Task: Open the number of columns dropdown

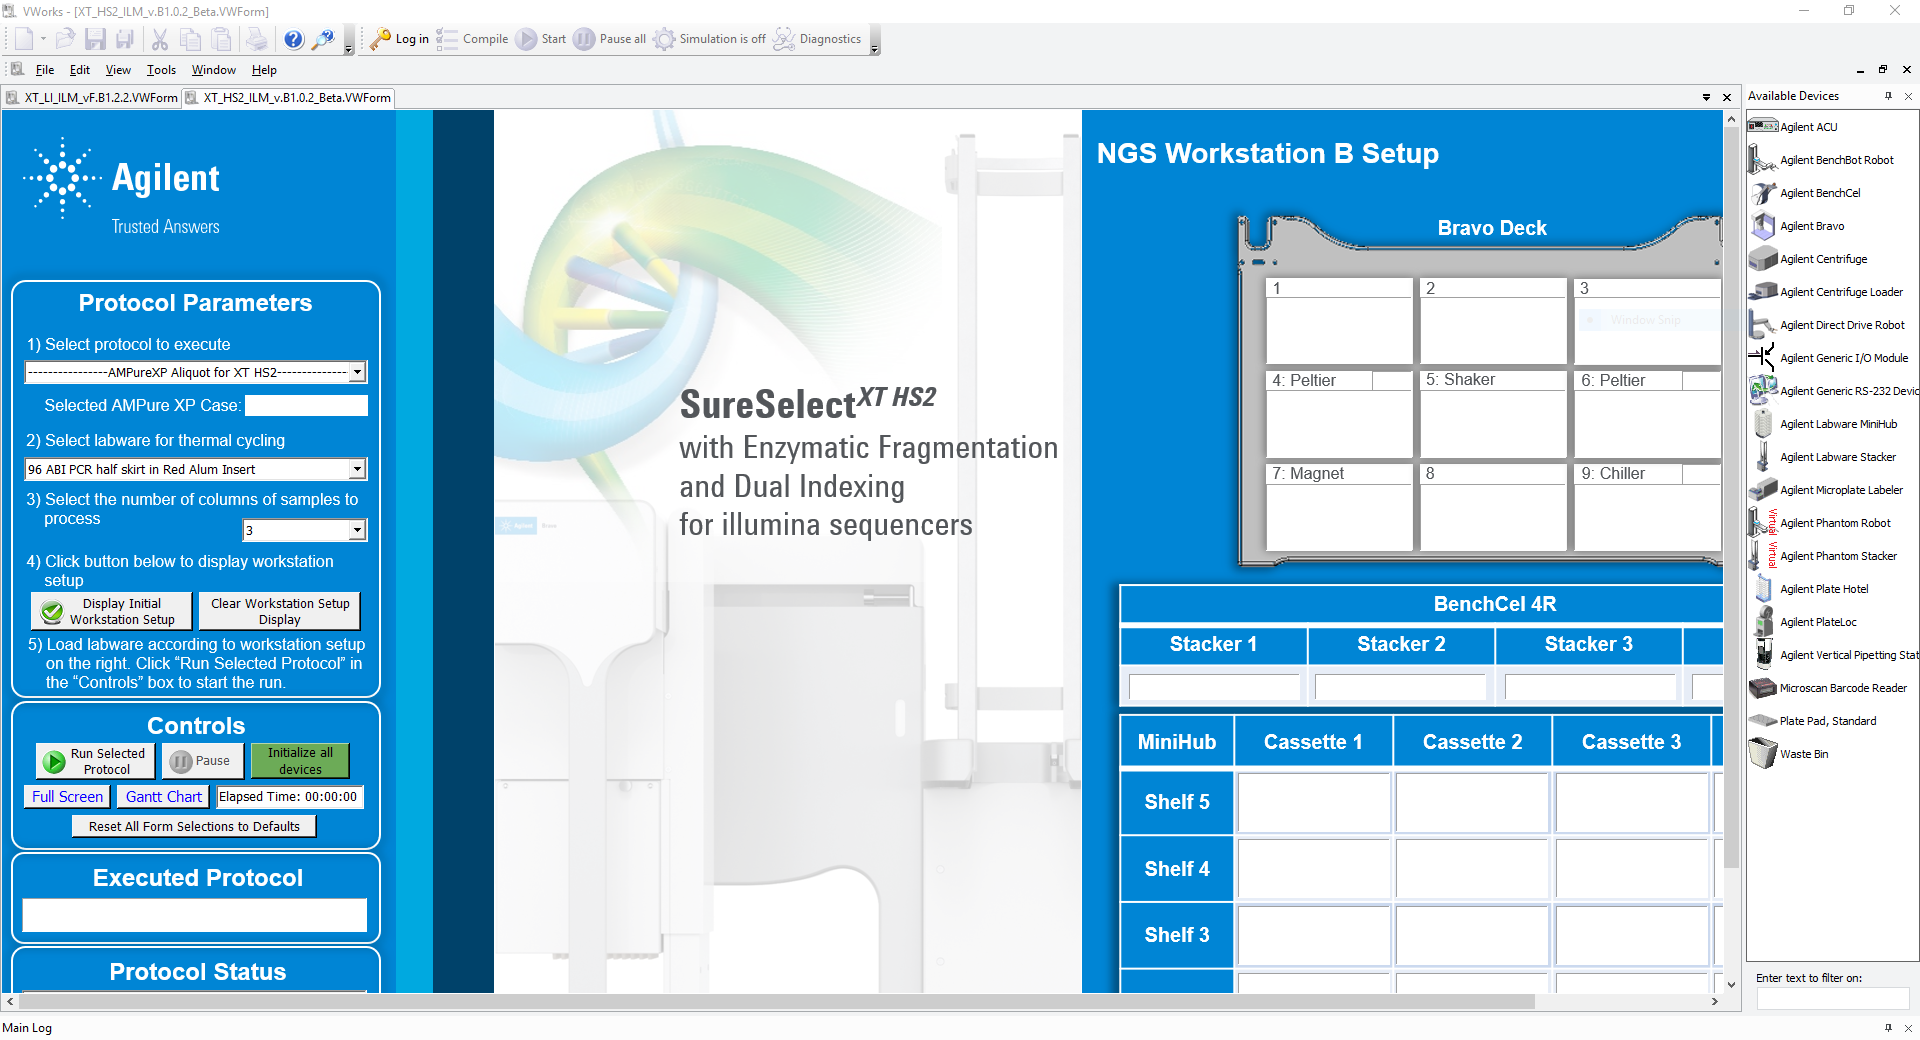Action: point(357,530)
